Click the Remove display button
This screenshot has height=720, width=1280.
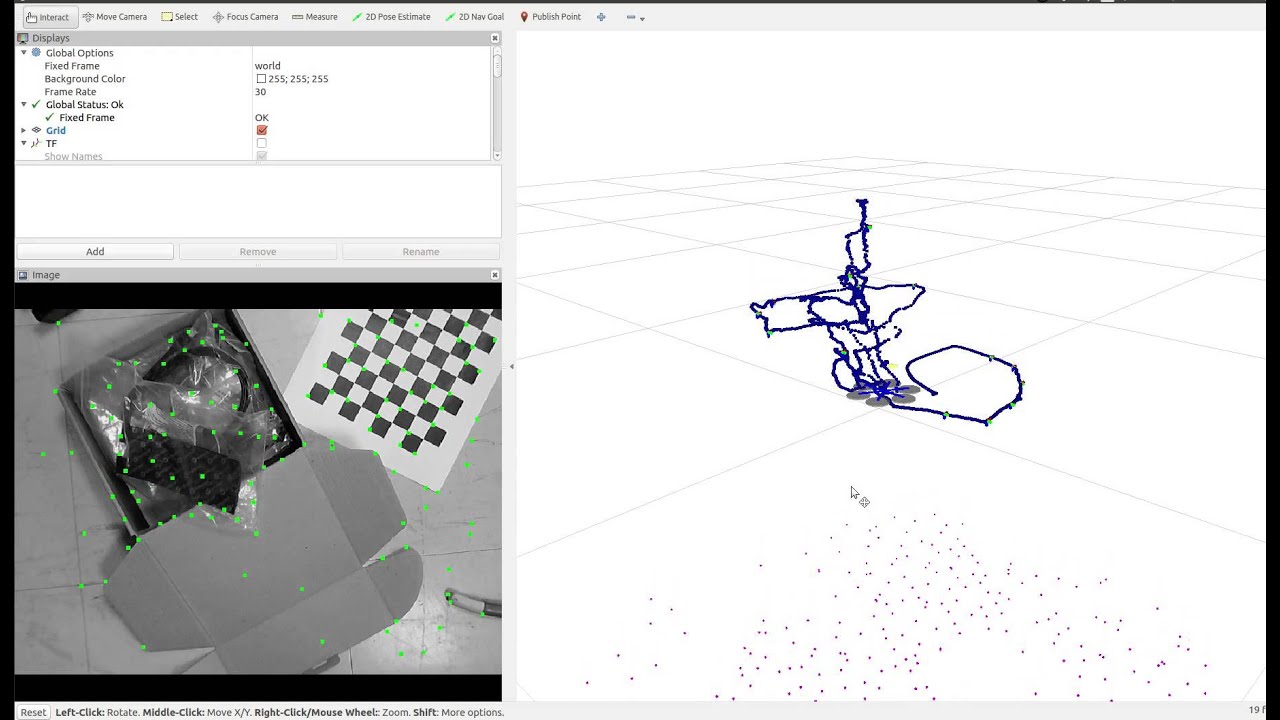[x=258, y=252]
